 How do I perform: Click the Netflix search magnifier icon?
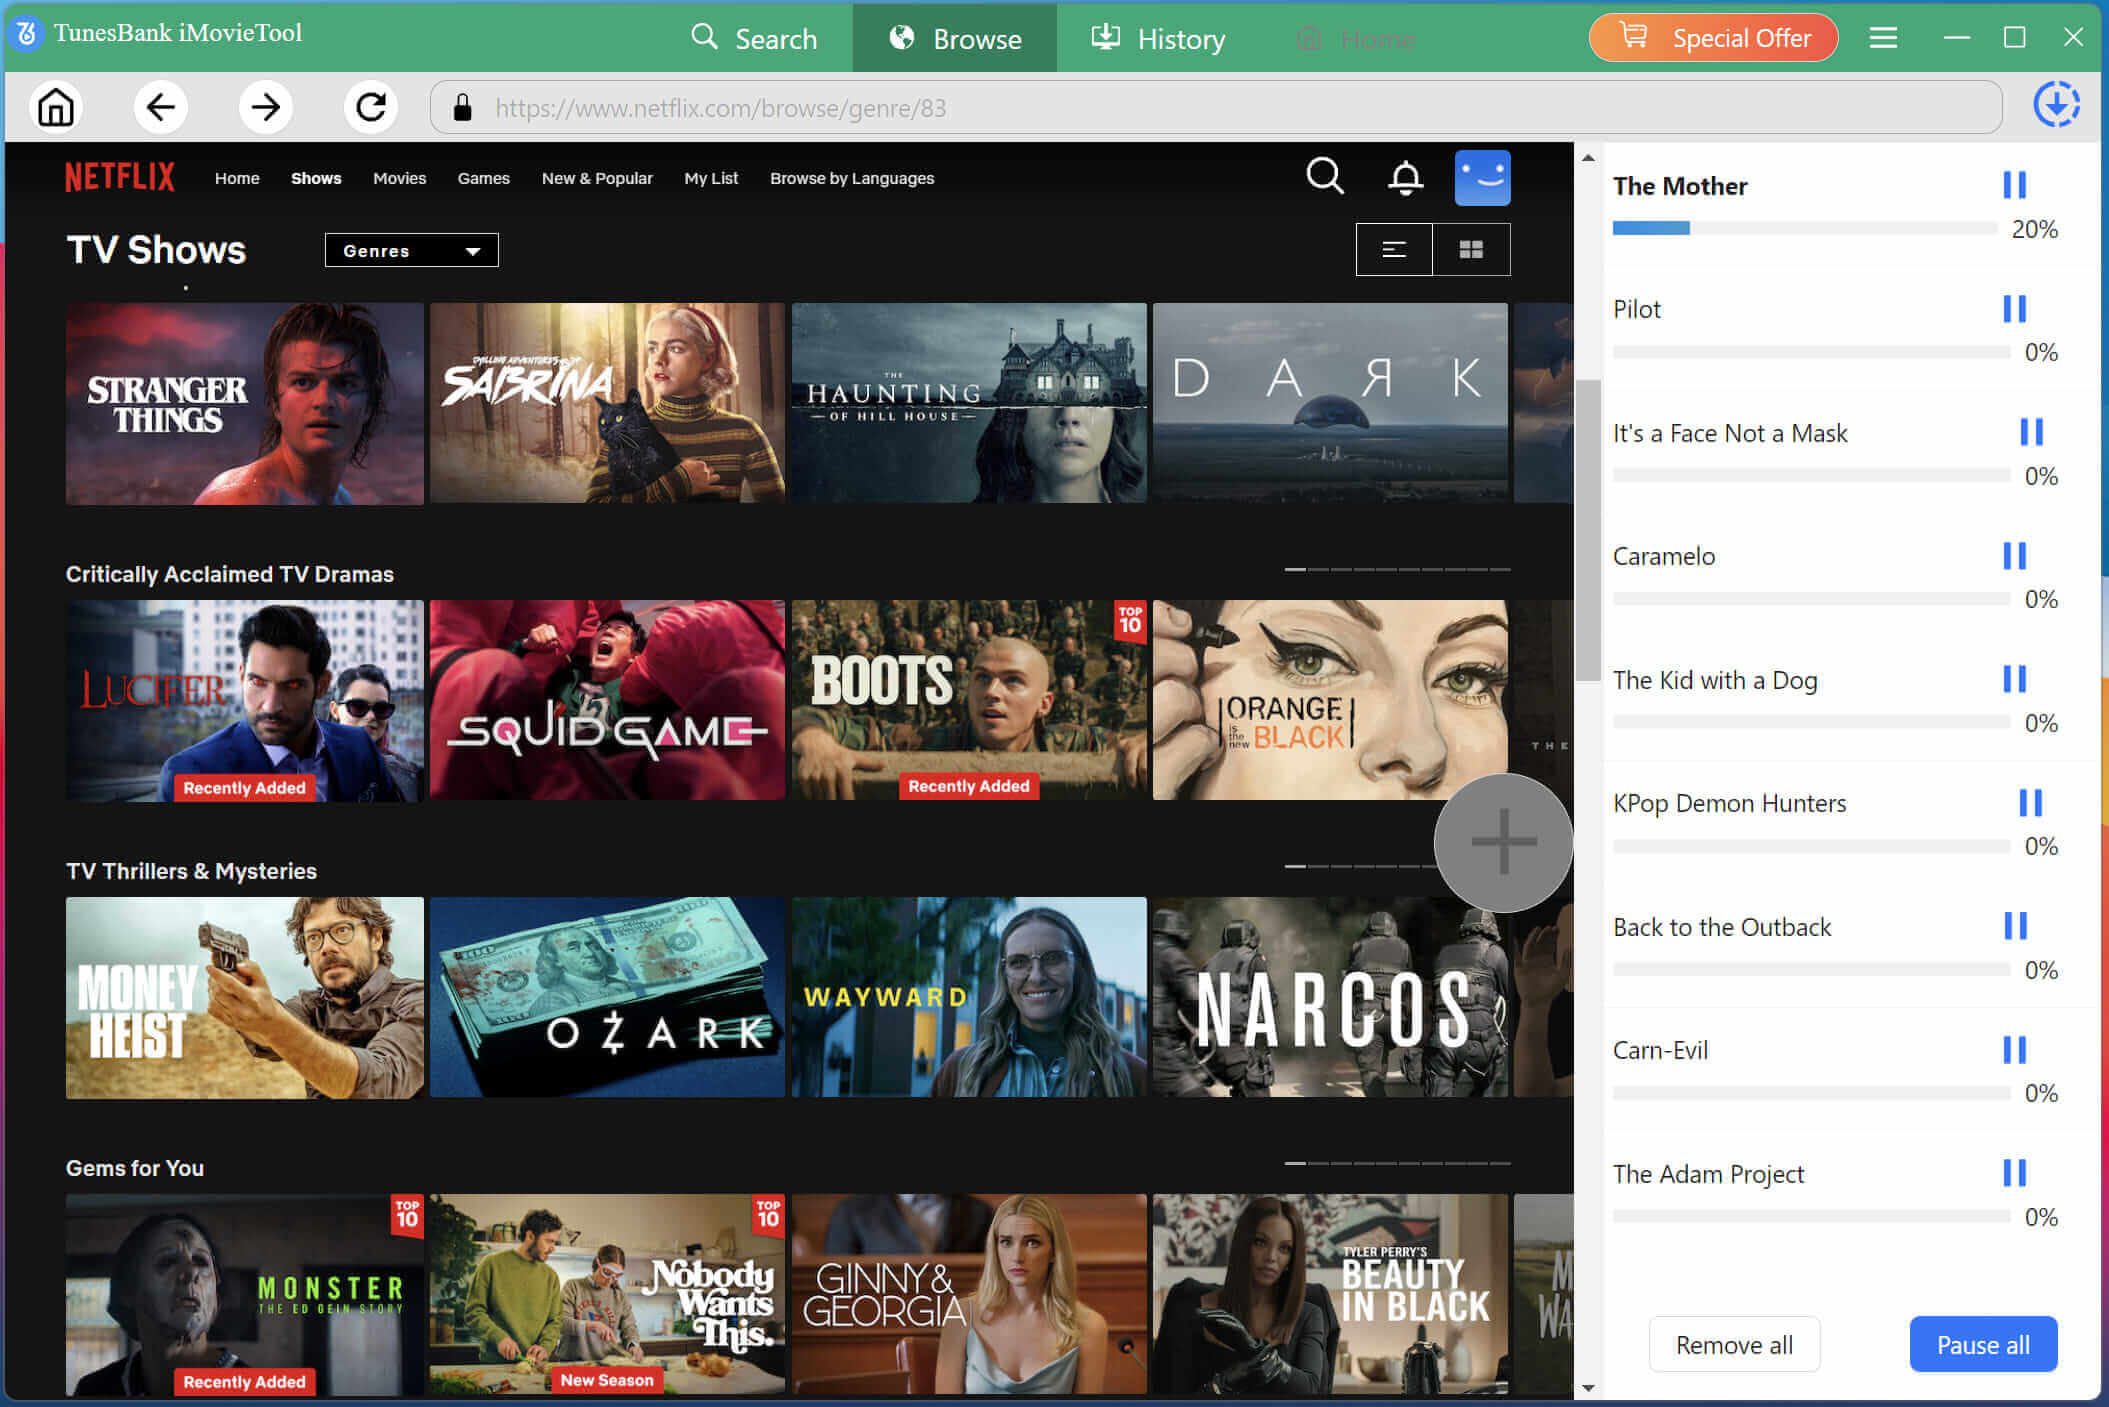click(1324, 177)
